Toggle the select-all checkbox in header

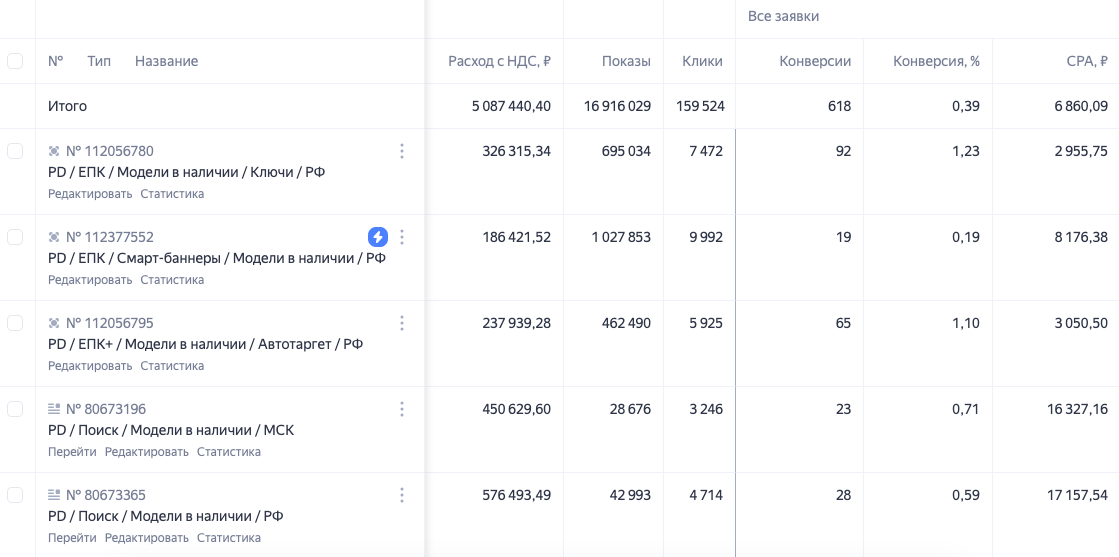click(x=15, y=61)
